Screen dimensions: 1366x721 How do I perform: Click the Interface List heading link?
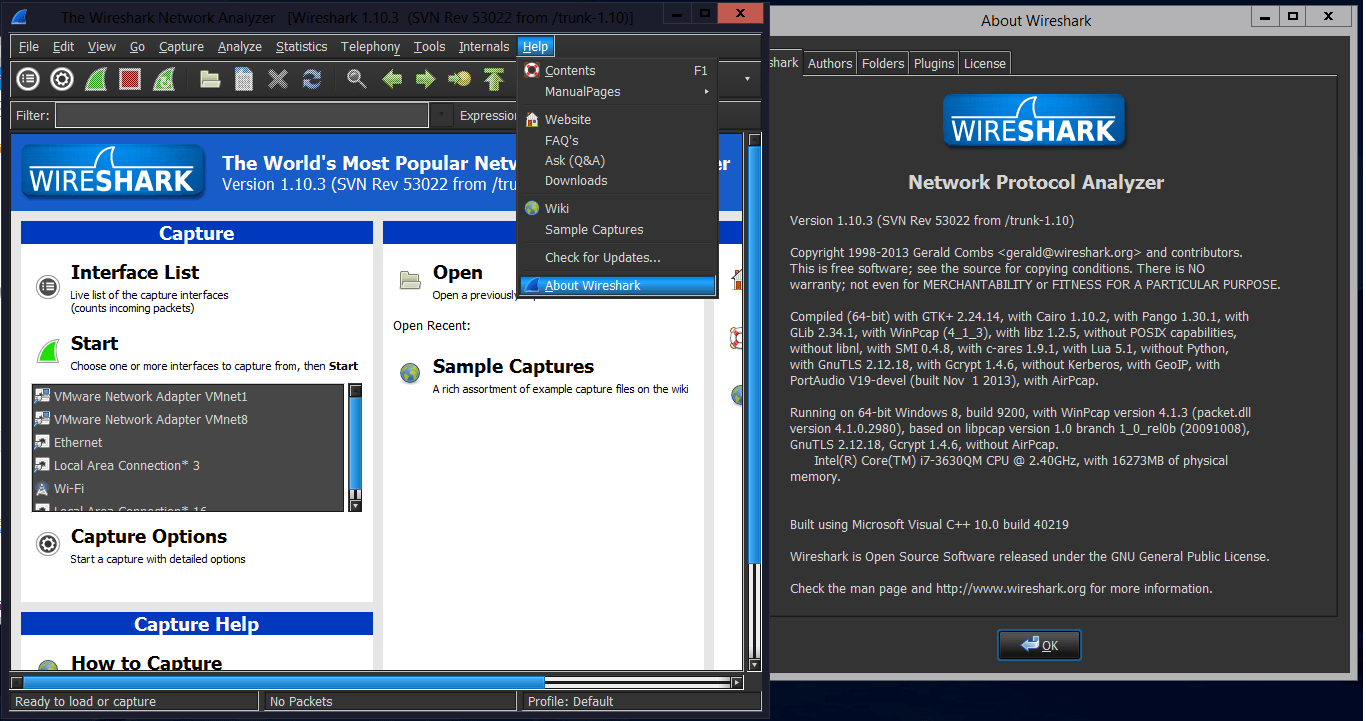(135, 272)
